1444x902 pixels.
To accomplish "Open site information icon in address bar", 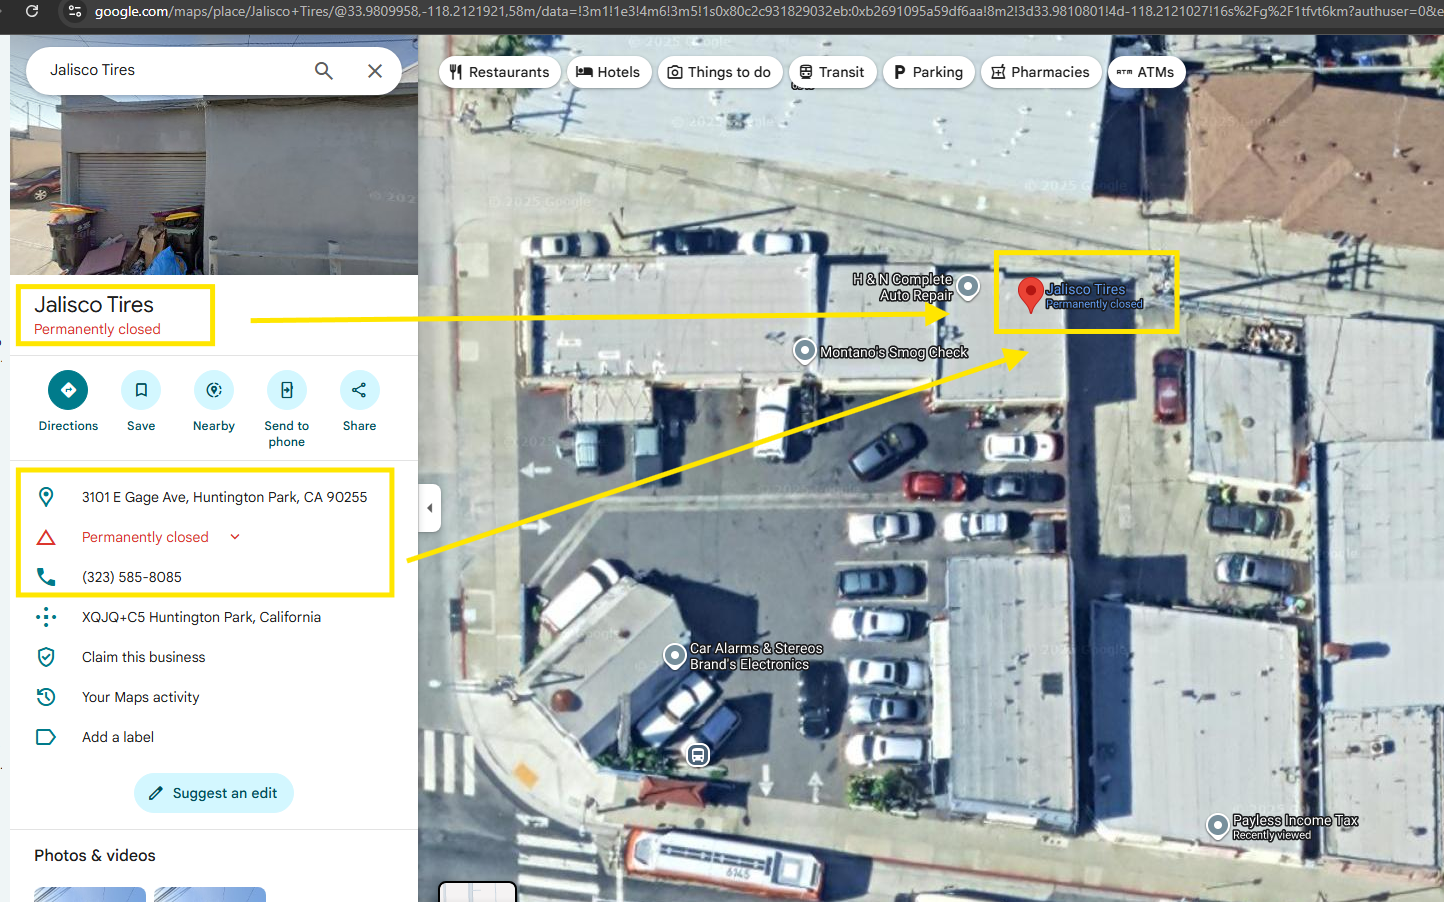I will [74, 11].
